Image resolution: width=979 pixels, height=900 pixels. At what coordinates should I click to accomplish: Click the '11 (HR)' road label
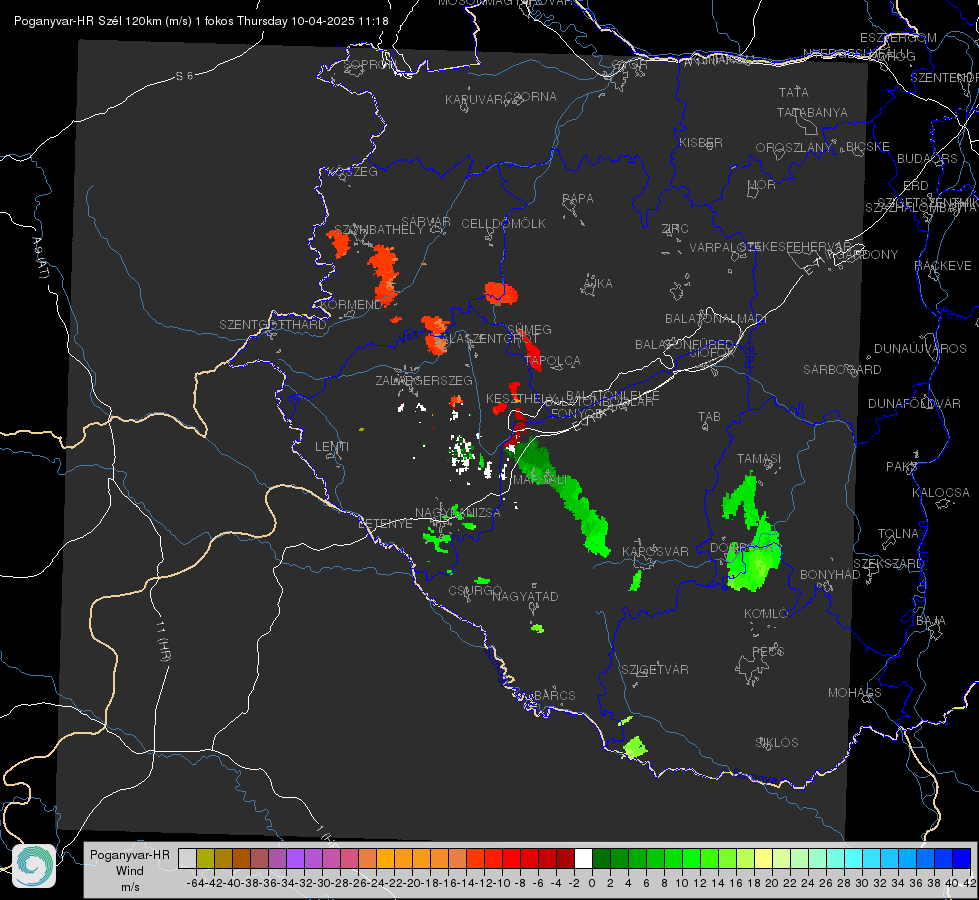point(164,642)
